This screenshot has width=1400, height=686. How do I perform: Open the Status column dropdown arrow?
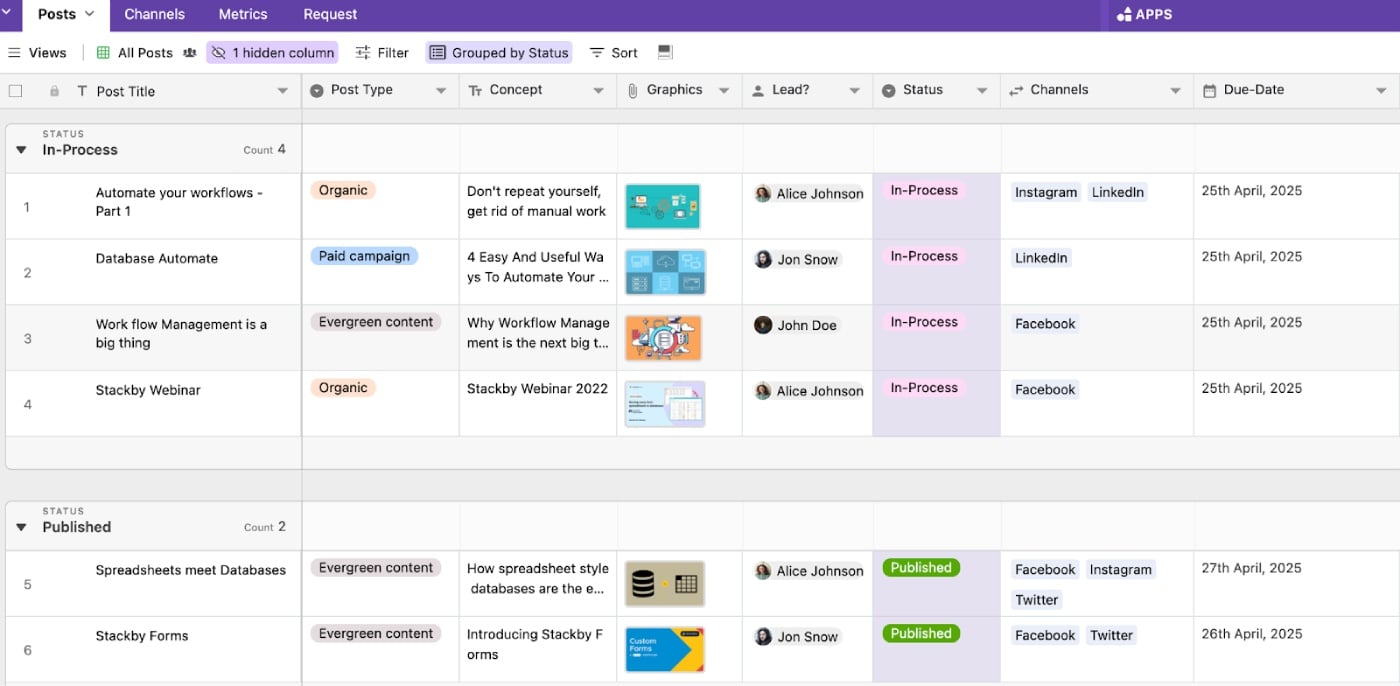point(982,91)
